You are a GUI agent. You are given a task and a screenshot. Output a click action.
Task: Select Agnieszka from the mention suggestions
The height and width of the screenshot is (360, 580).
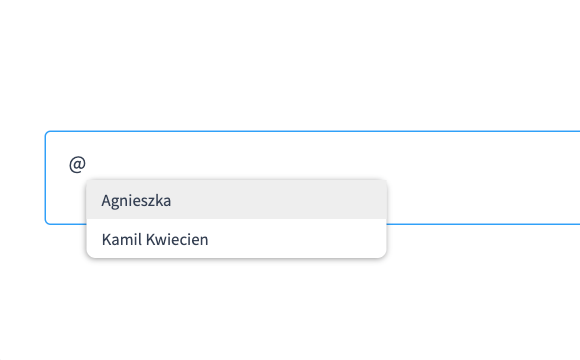coord(236,200)
